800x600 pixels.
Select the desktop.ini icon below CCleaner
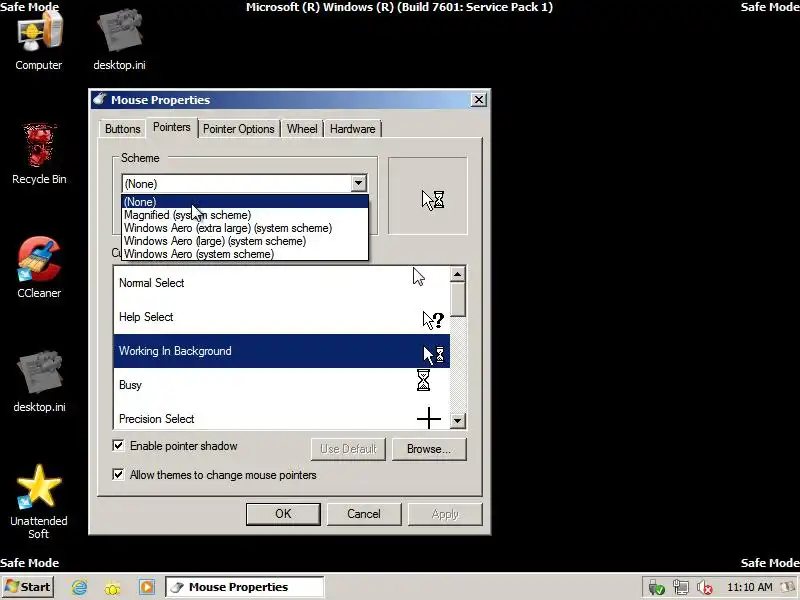39,381
